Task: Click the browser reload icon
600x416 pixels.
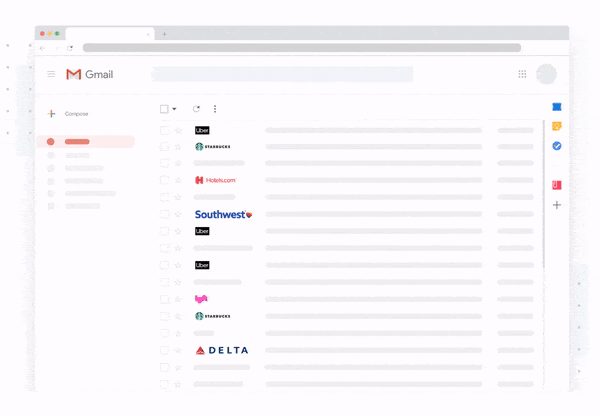Action: [70, 48]
